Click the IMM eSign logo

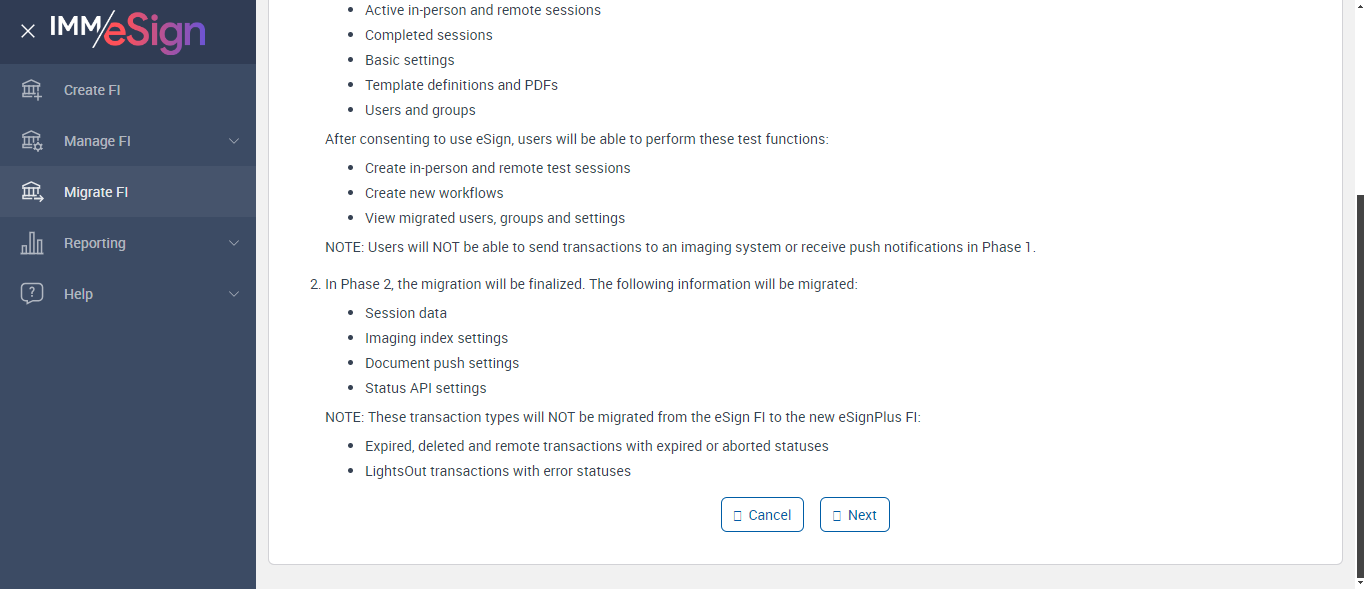(x=128, y=31)
